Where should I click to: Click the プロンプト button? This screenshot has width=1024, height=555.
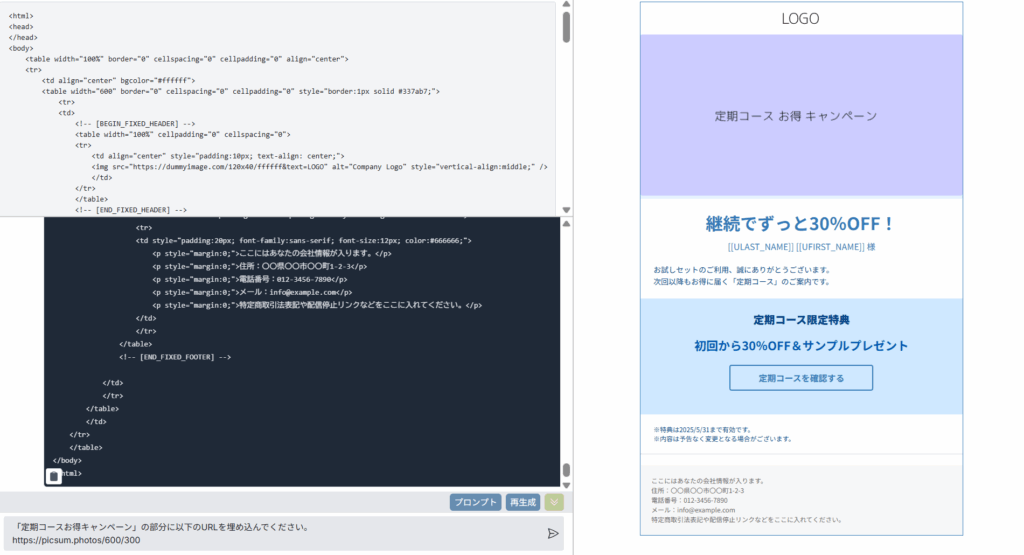(x=475, y=502)
